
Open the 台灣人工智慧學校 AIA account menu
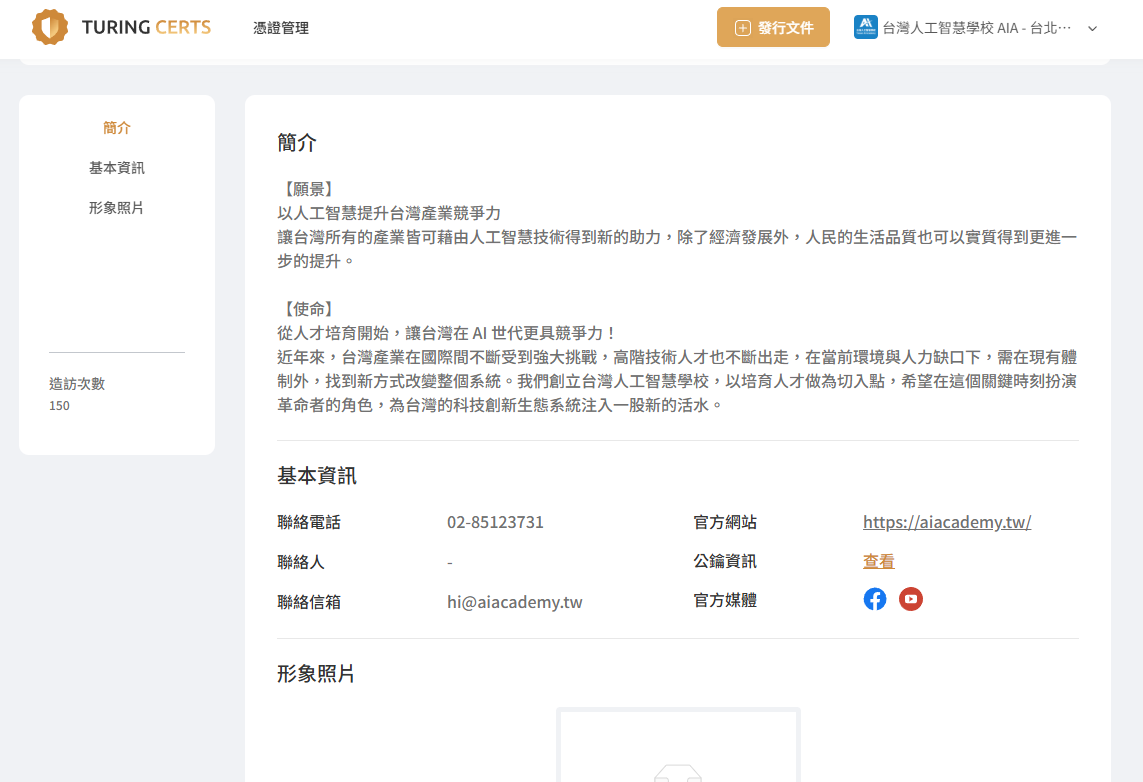point(976,28)
